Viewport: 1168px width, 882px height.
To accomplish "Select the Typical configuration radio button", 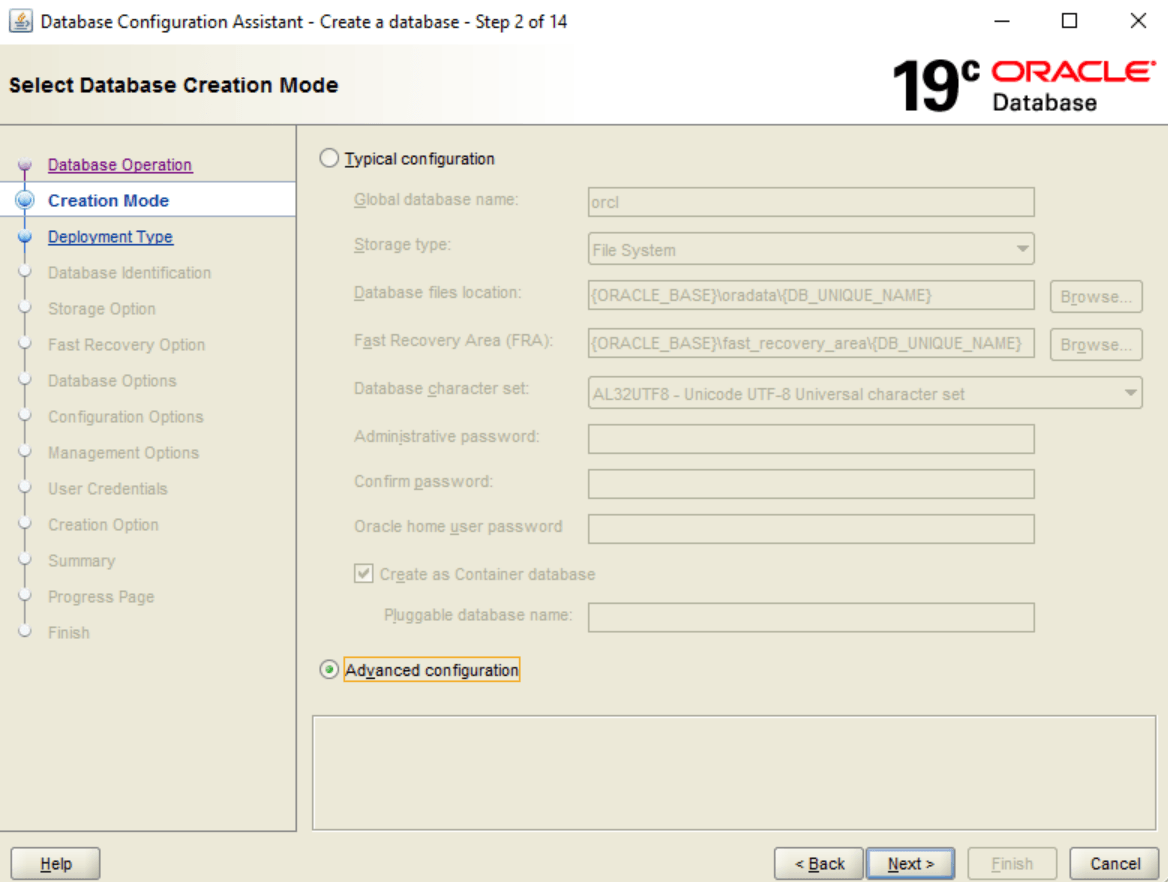I will click(x=328, y=158).
